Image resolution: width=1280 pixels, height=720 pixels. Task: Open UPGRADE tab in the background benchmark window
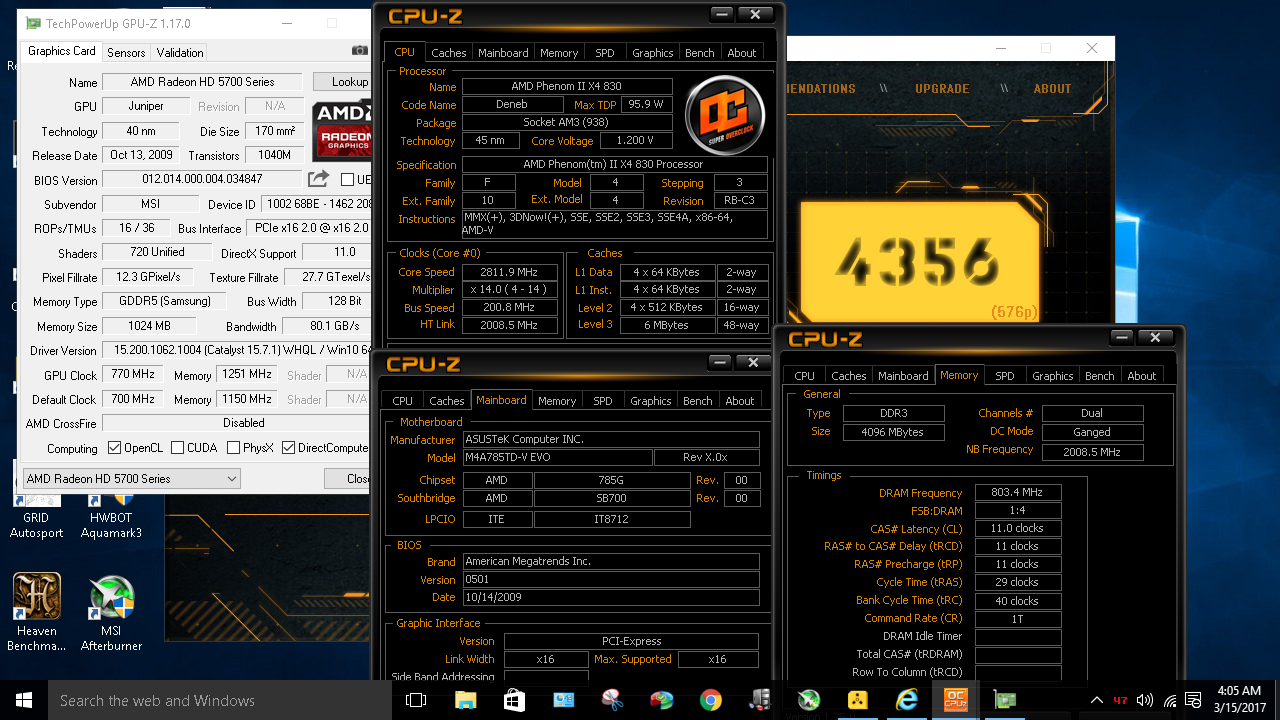(x=942, y=89)
